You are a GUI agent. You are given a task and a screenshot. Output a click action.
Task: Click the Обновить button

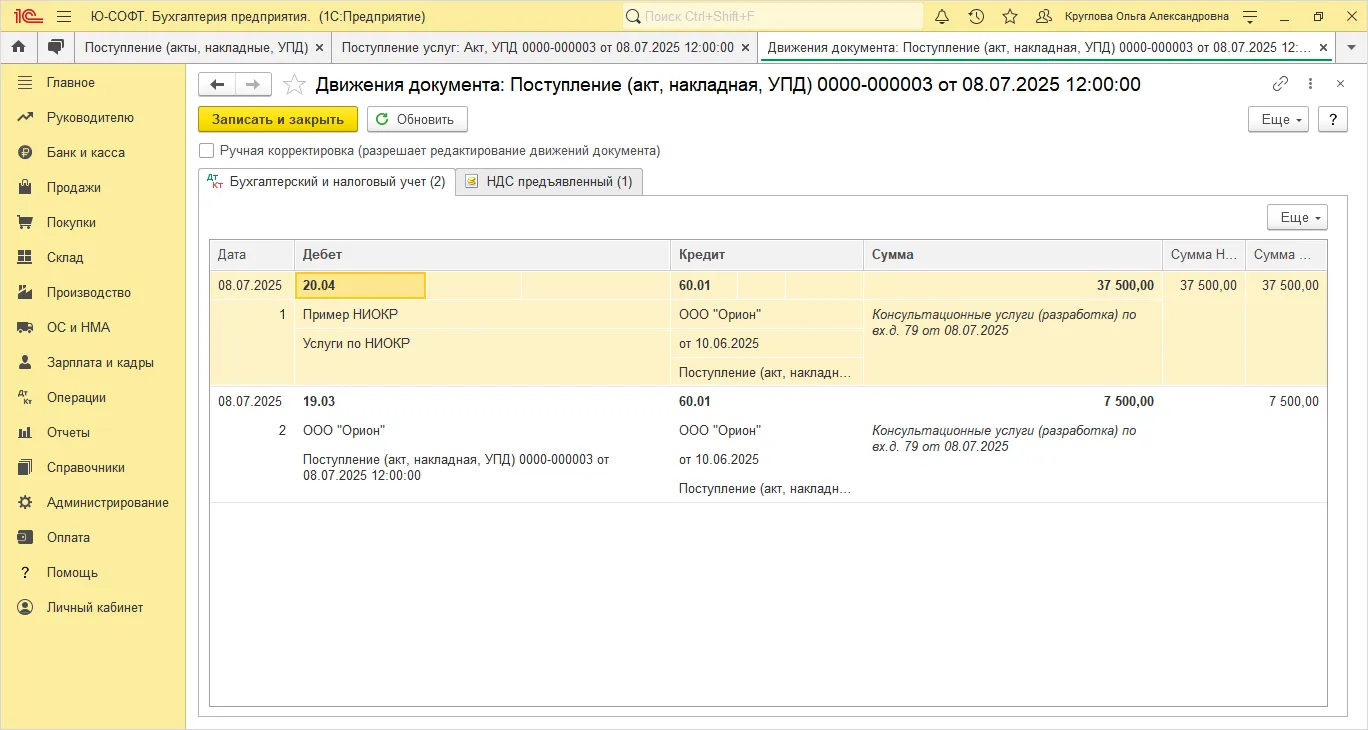tap(417, 119)
